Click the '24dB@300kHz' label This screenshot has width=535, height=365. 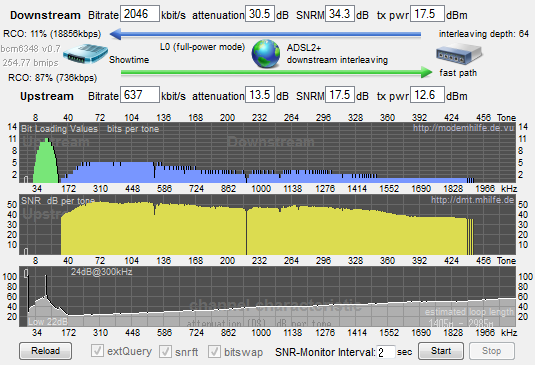pos(101,272)
